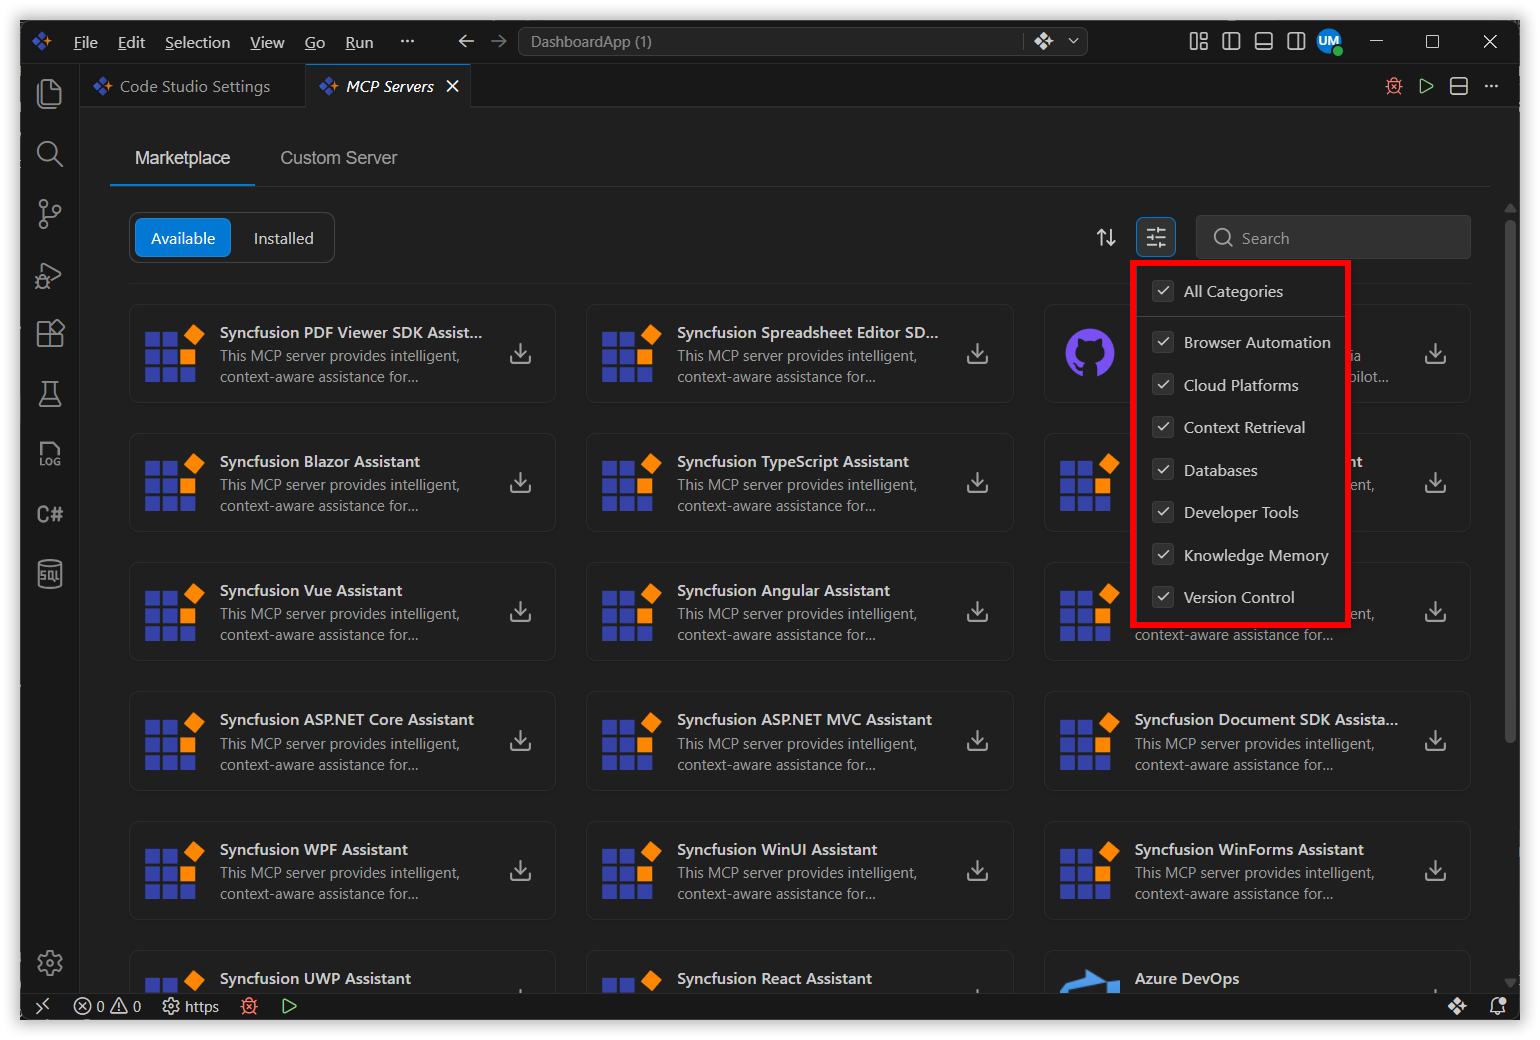The image size is (1540, 1040).
Task: Open the LOG file view icon
Action: click(x=49, y=454)
